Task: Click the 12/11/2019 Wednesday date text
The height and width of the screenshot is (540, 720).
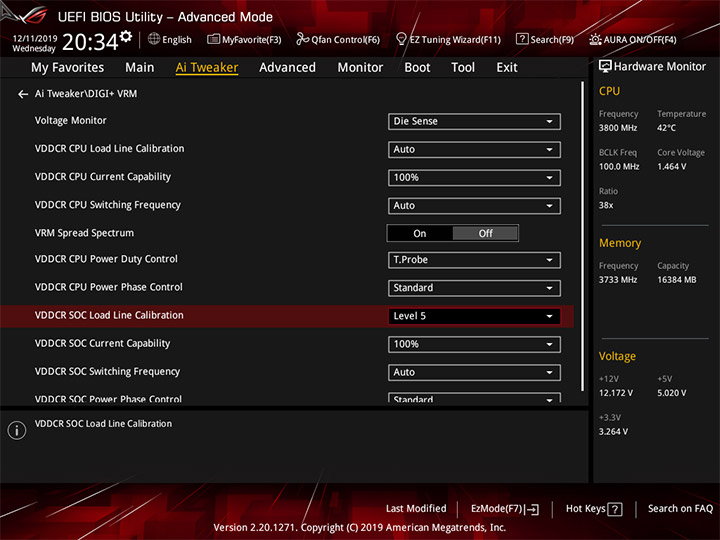Action: pos(34,44)
